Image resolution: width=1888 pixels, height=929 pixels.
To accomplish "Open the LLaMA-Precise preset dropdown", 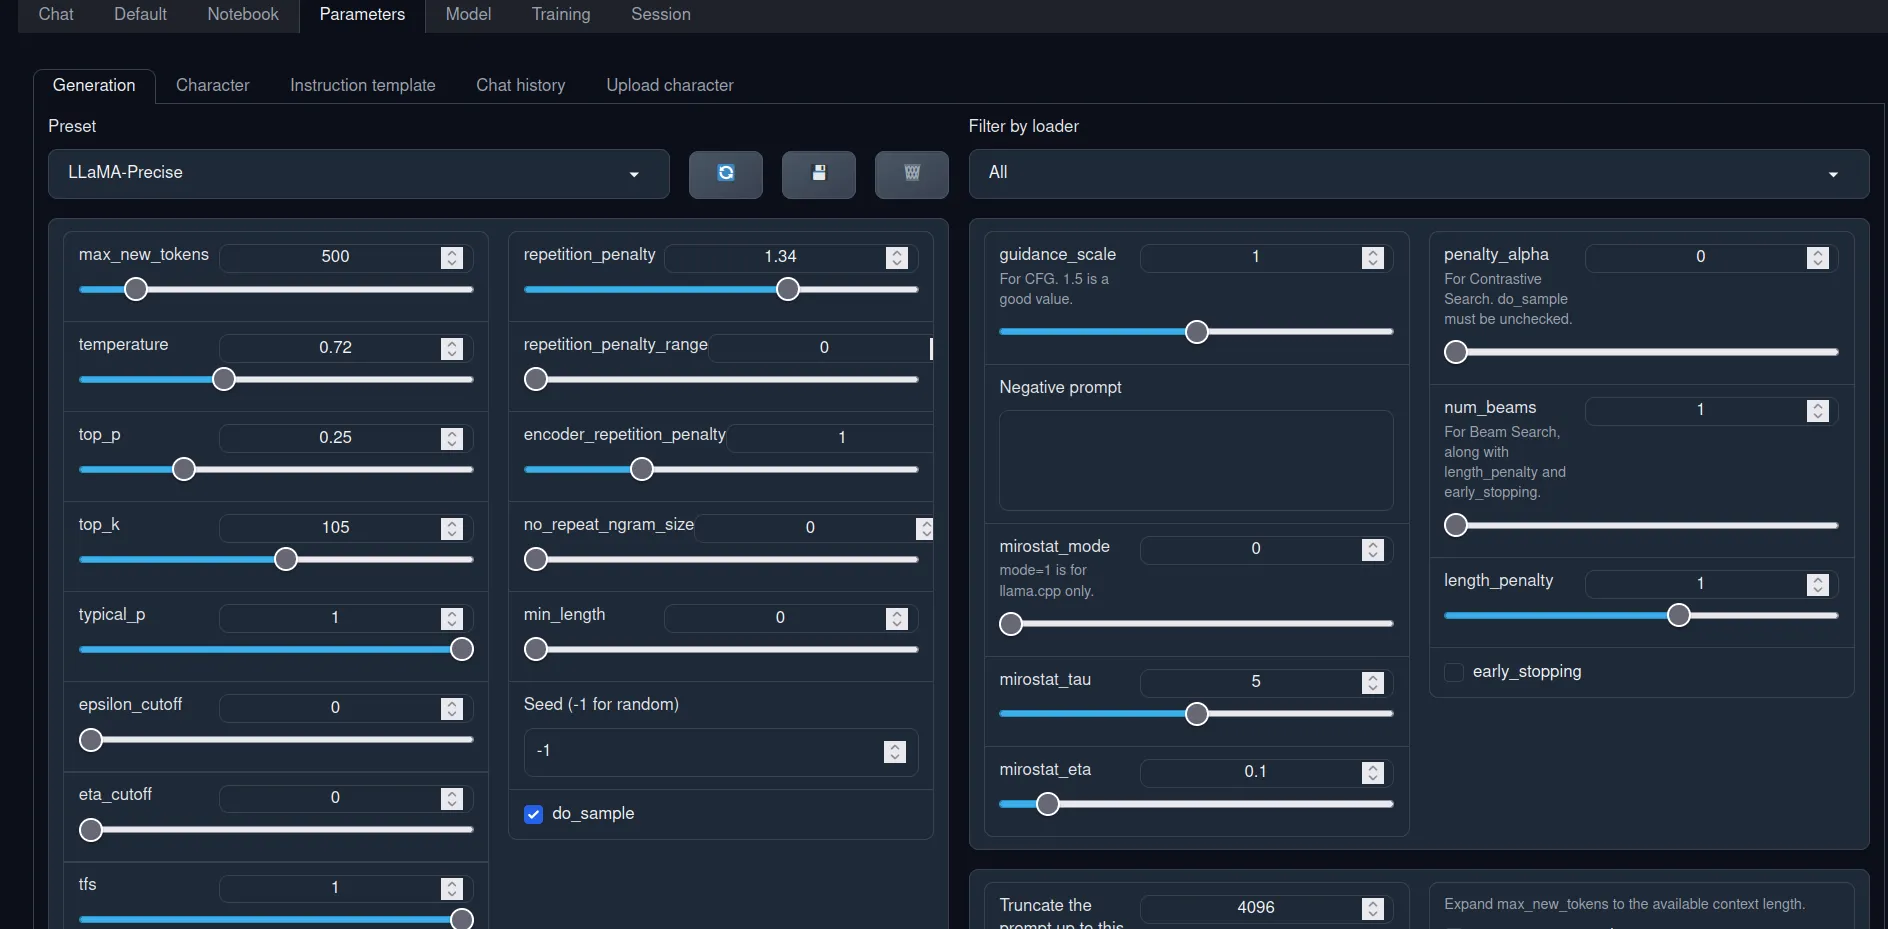I will (x=358, y=174).
